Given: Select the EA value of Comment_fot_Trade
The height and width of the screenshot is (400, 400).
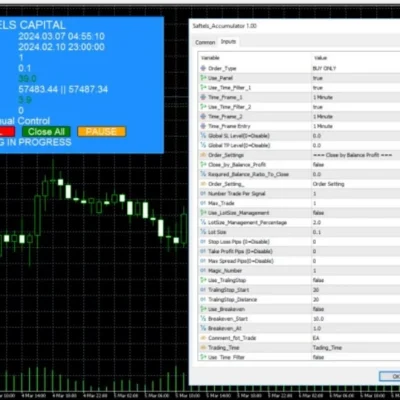Looking at the screenshot, I should [x=316, y=338].
